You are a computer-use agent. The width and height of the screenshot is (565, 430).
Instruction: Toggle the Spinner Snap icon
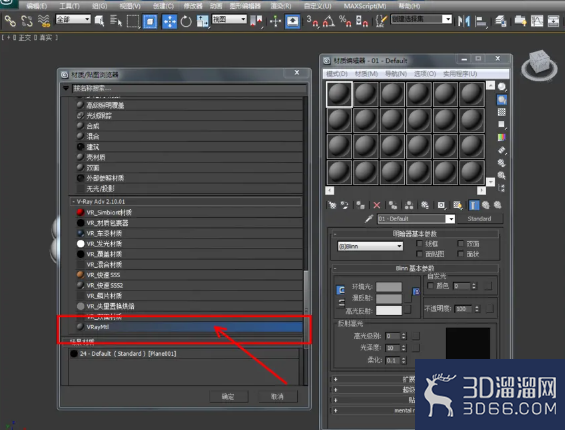(362, 21)
